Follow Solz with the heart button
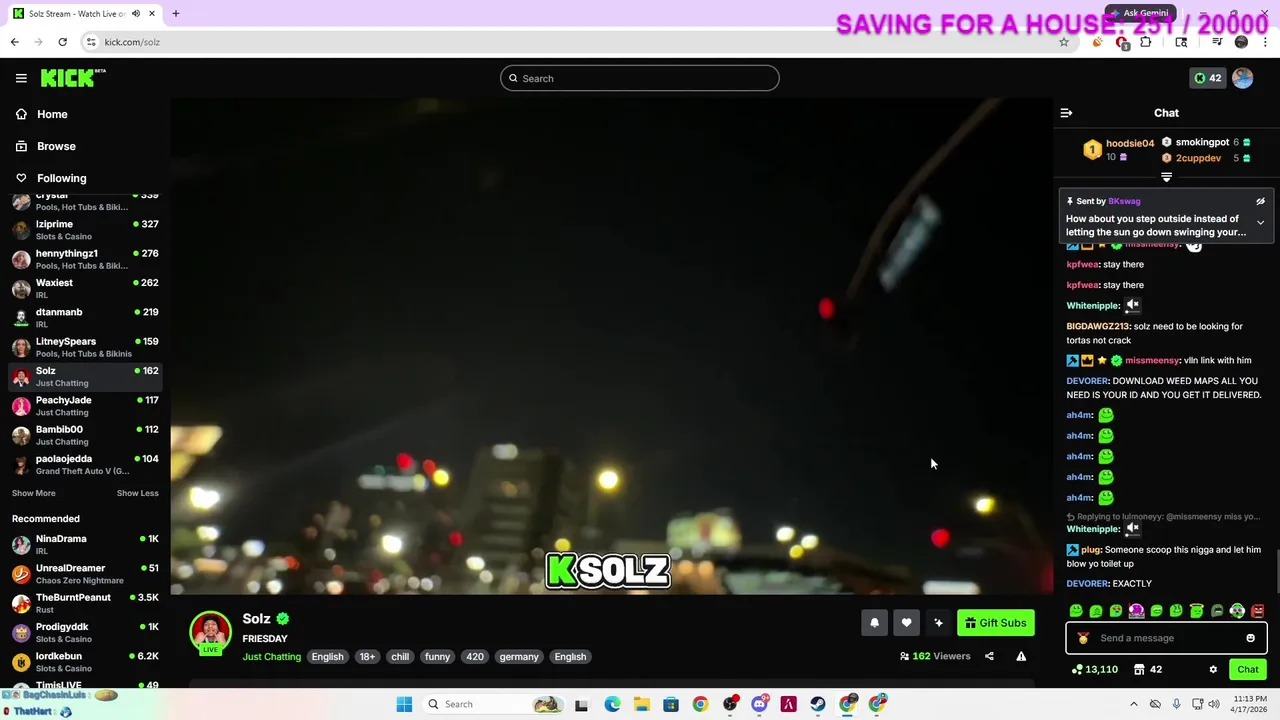Image resolution: width=1280 pixels, height=720 pixels. pyautogui.click(x=906, y=623)
